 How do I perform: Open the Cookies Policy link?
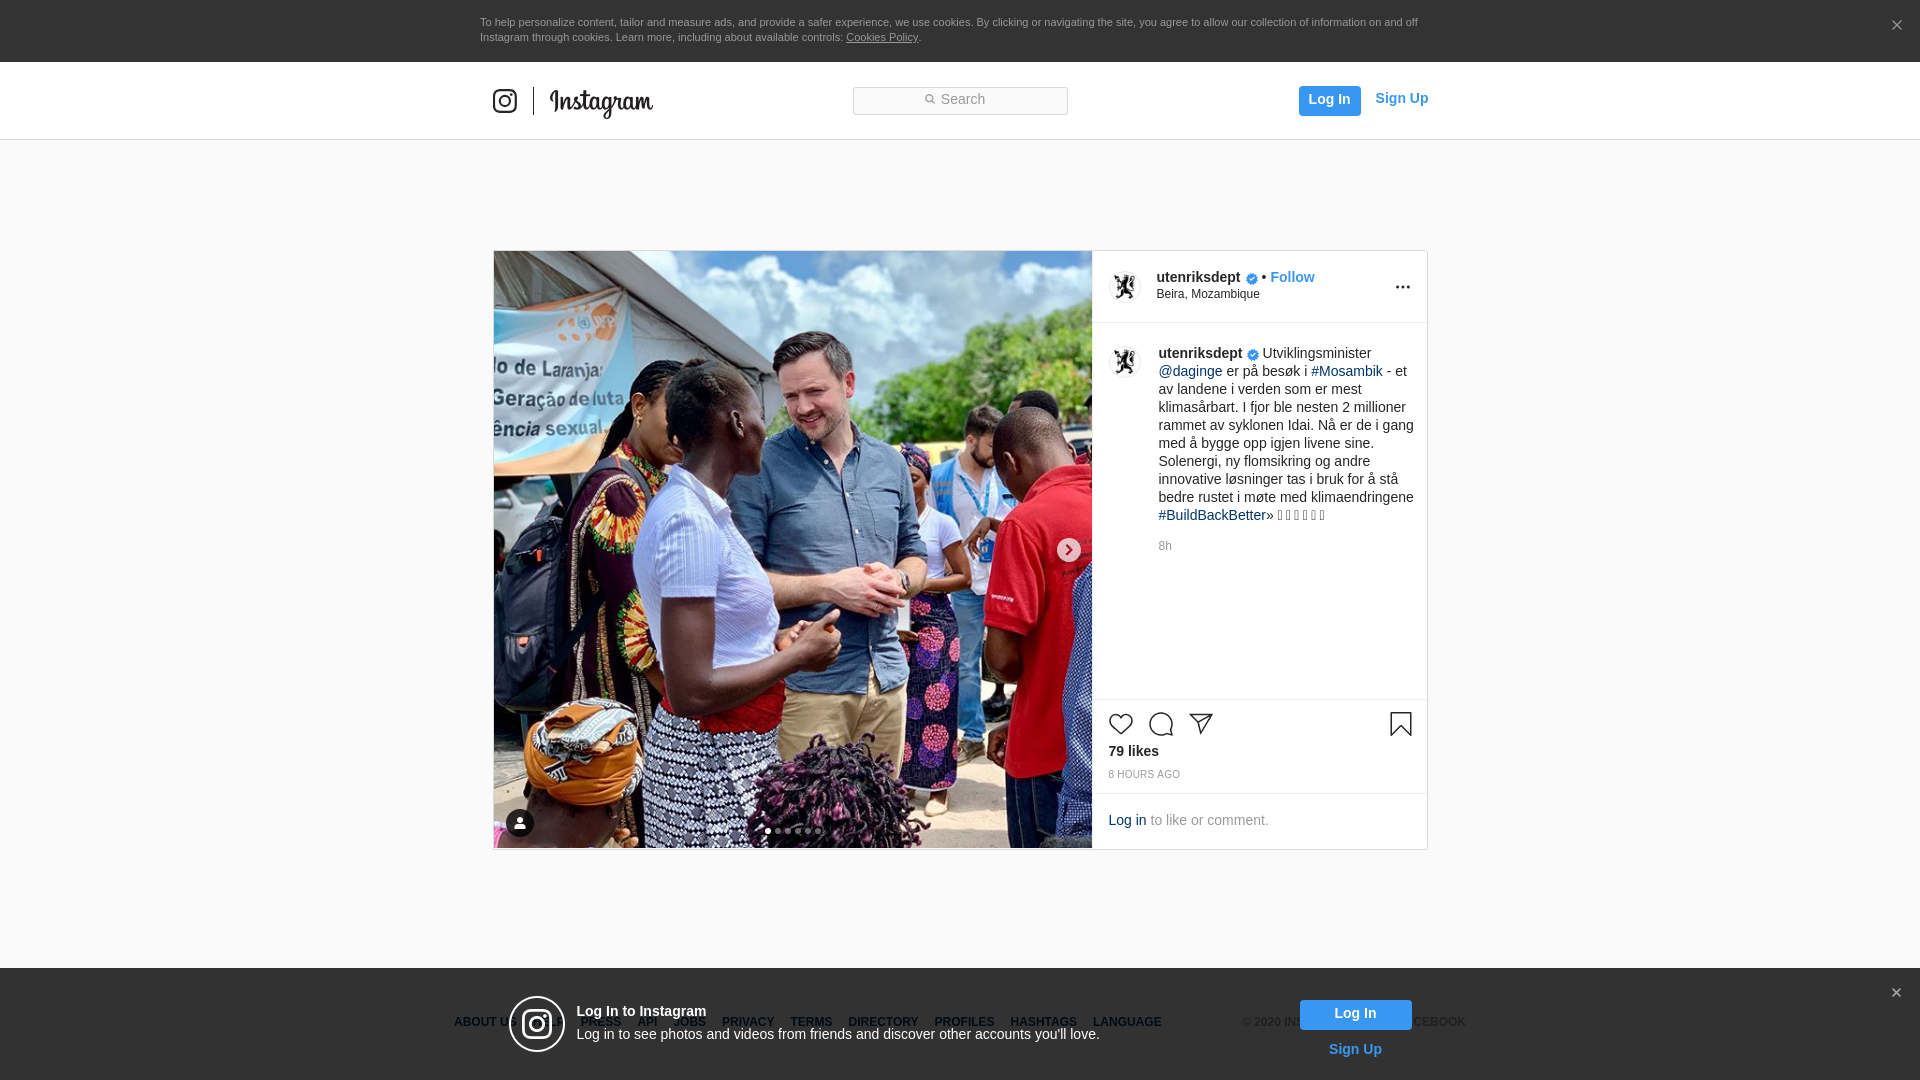[x=882, y=37]
